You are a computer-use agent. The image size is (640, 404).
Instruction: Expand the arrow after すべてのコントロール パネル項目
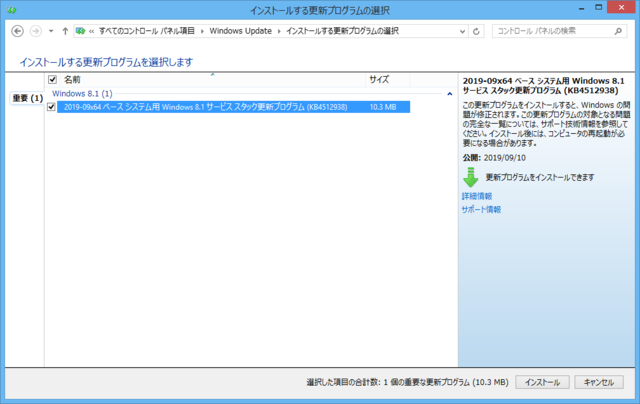202,31
